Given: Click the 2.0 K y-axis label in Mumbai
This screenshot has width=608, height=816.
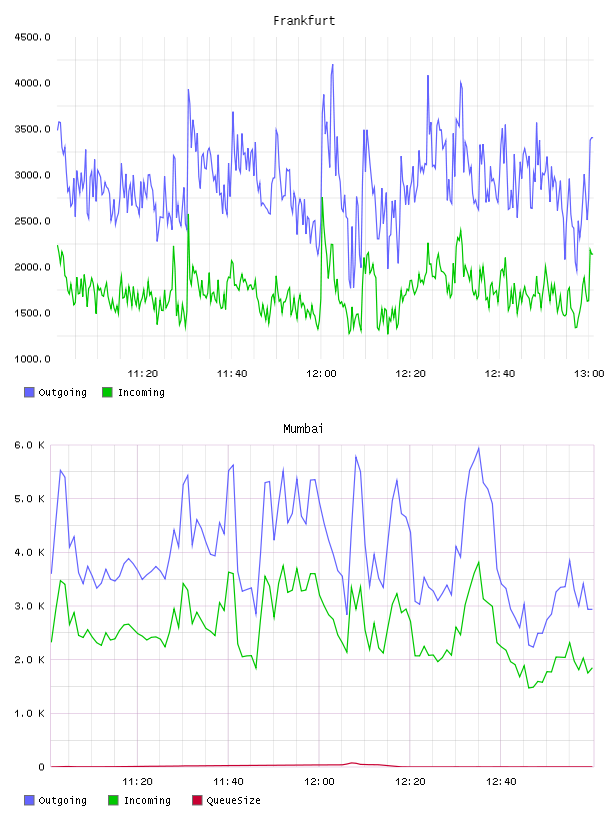Looking at the screenshot, I should [x=29, y=659].
